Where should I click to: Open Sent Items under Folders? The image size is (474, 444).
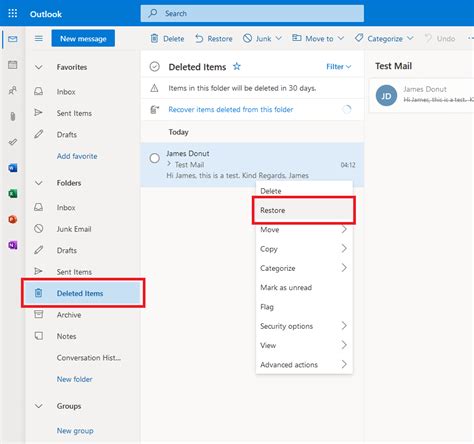(x=82, y=272)
